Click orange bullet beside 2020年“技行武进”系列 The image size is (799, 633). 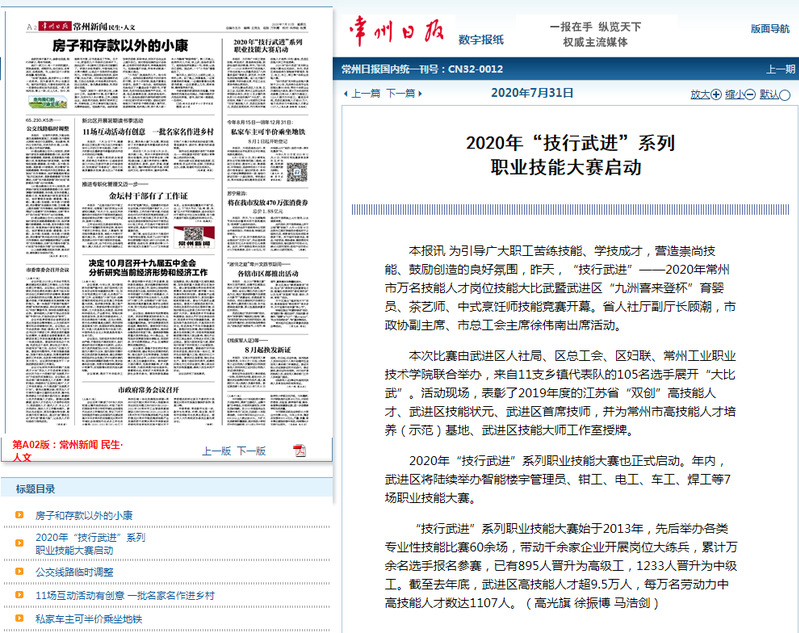coord(19,543)
